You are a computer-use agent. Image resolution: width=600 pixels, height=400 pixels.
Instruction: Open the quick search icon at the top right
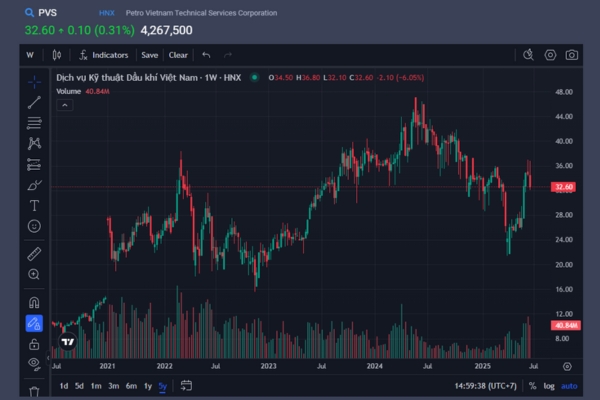coord(528,55)
